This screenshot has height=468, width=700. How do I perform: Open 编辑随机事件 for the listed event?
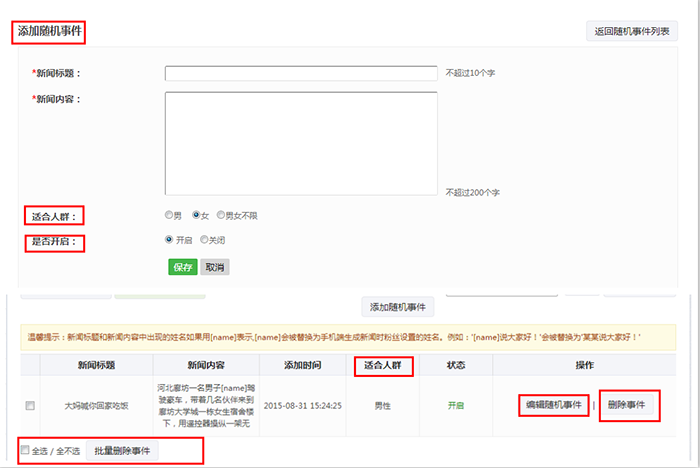point(553,405)
